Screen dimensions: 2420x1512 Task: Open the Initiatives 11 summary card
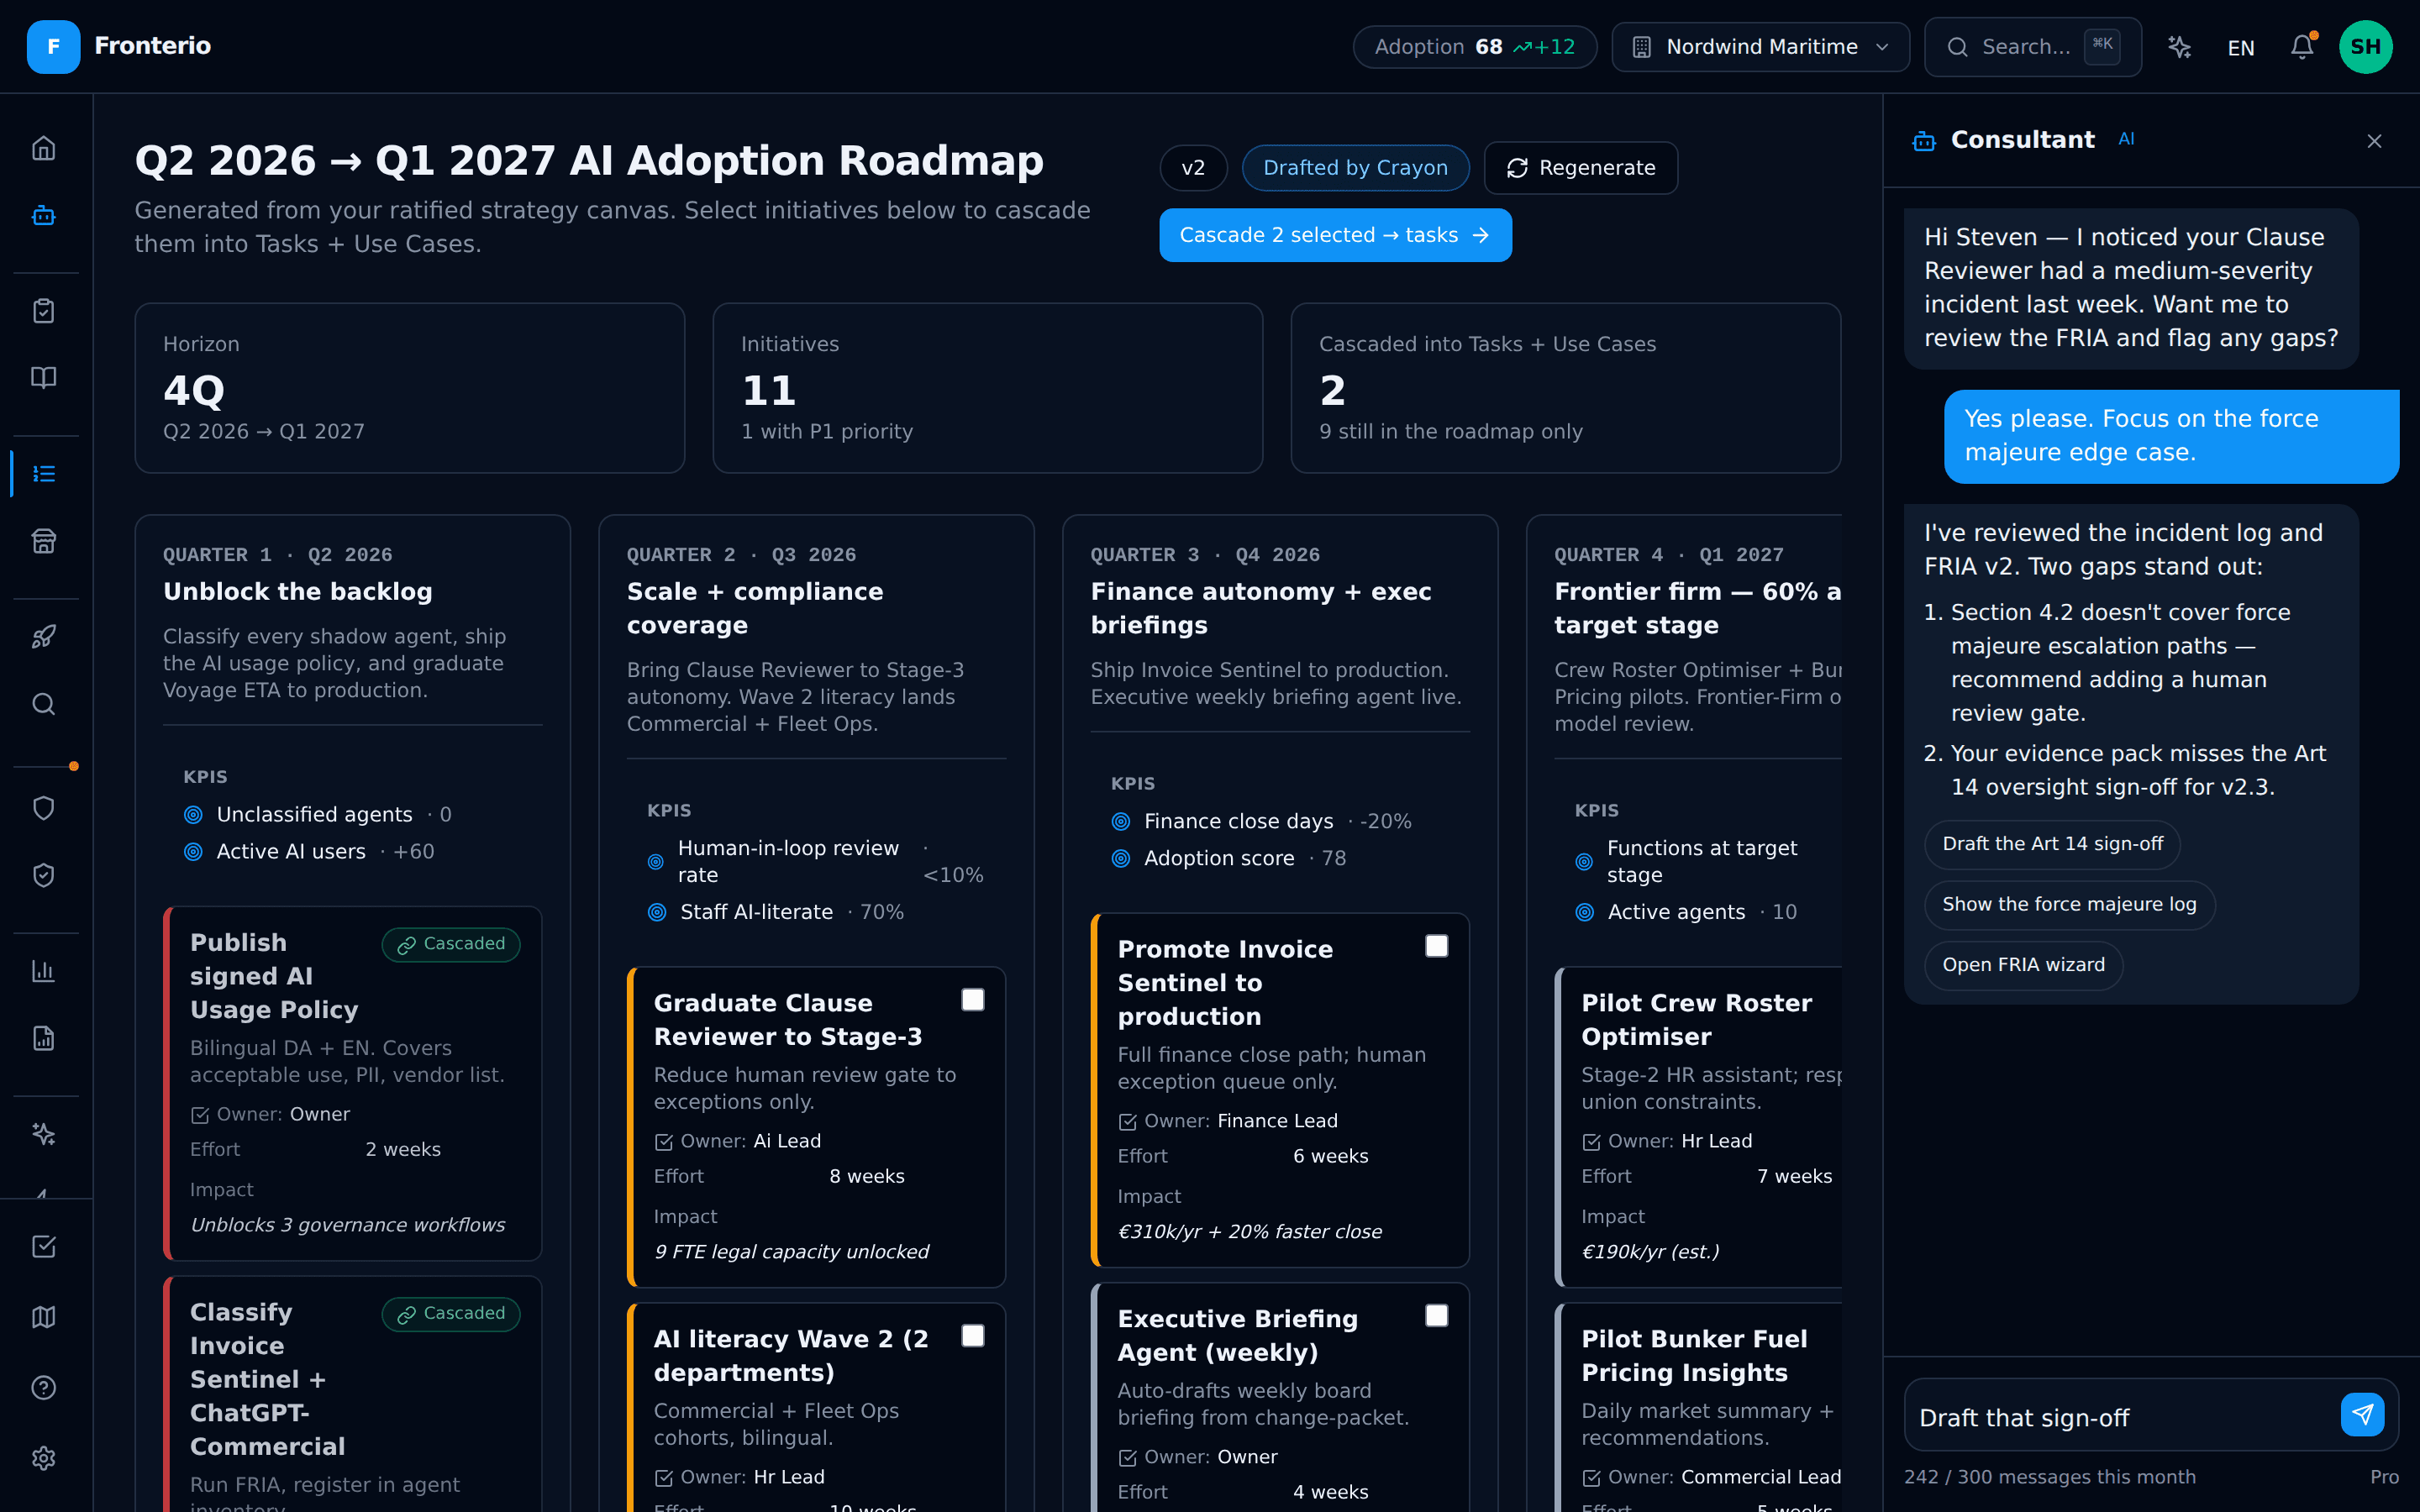[x=987, y=388]
